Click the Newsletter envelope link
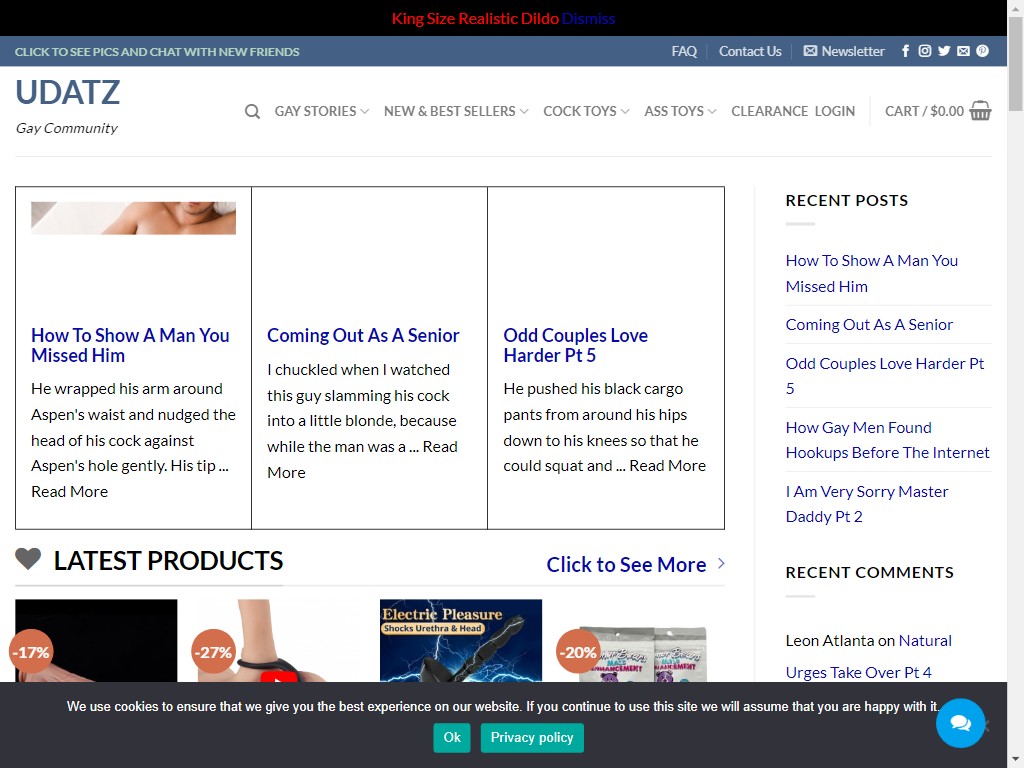Screen dimensions: 1024x768 (844, 51)
